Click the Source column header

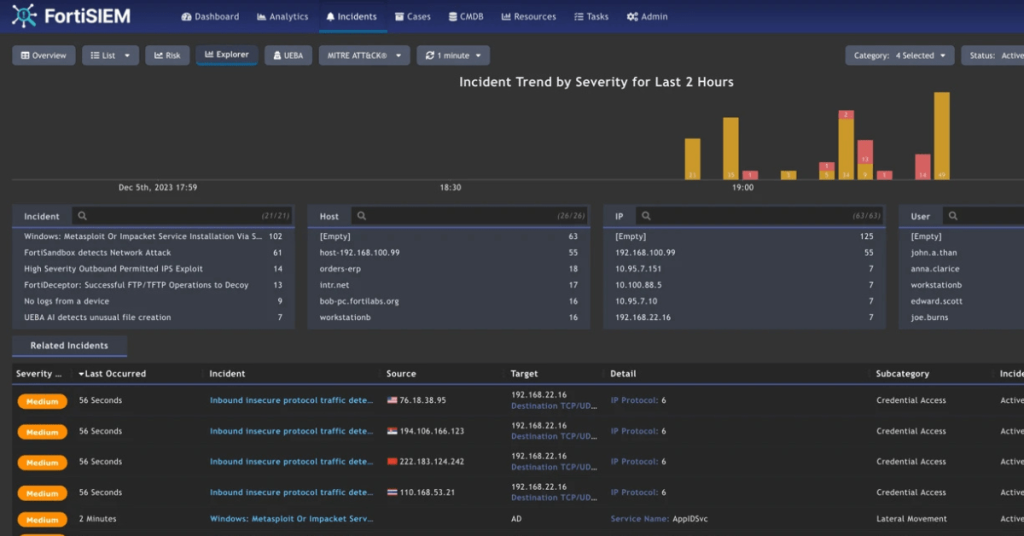click(401, 373)
